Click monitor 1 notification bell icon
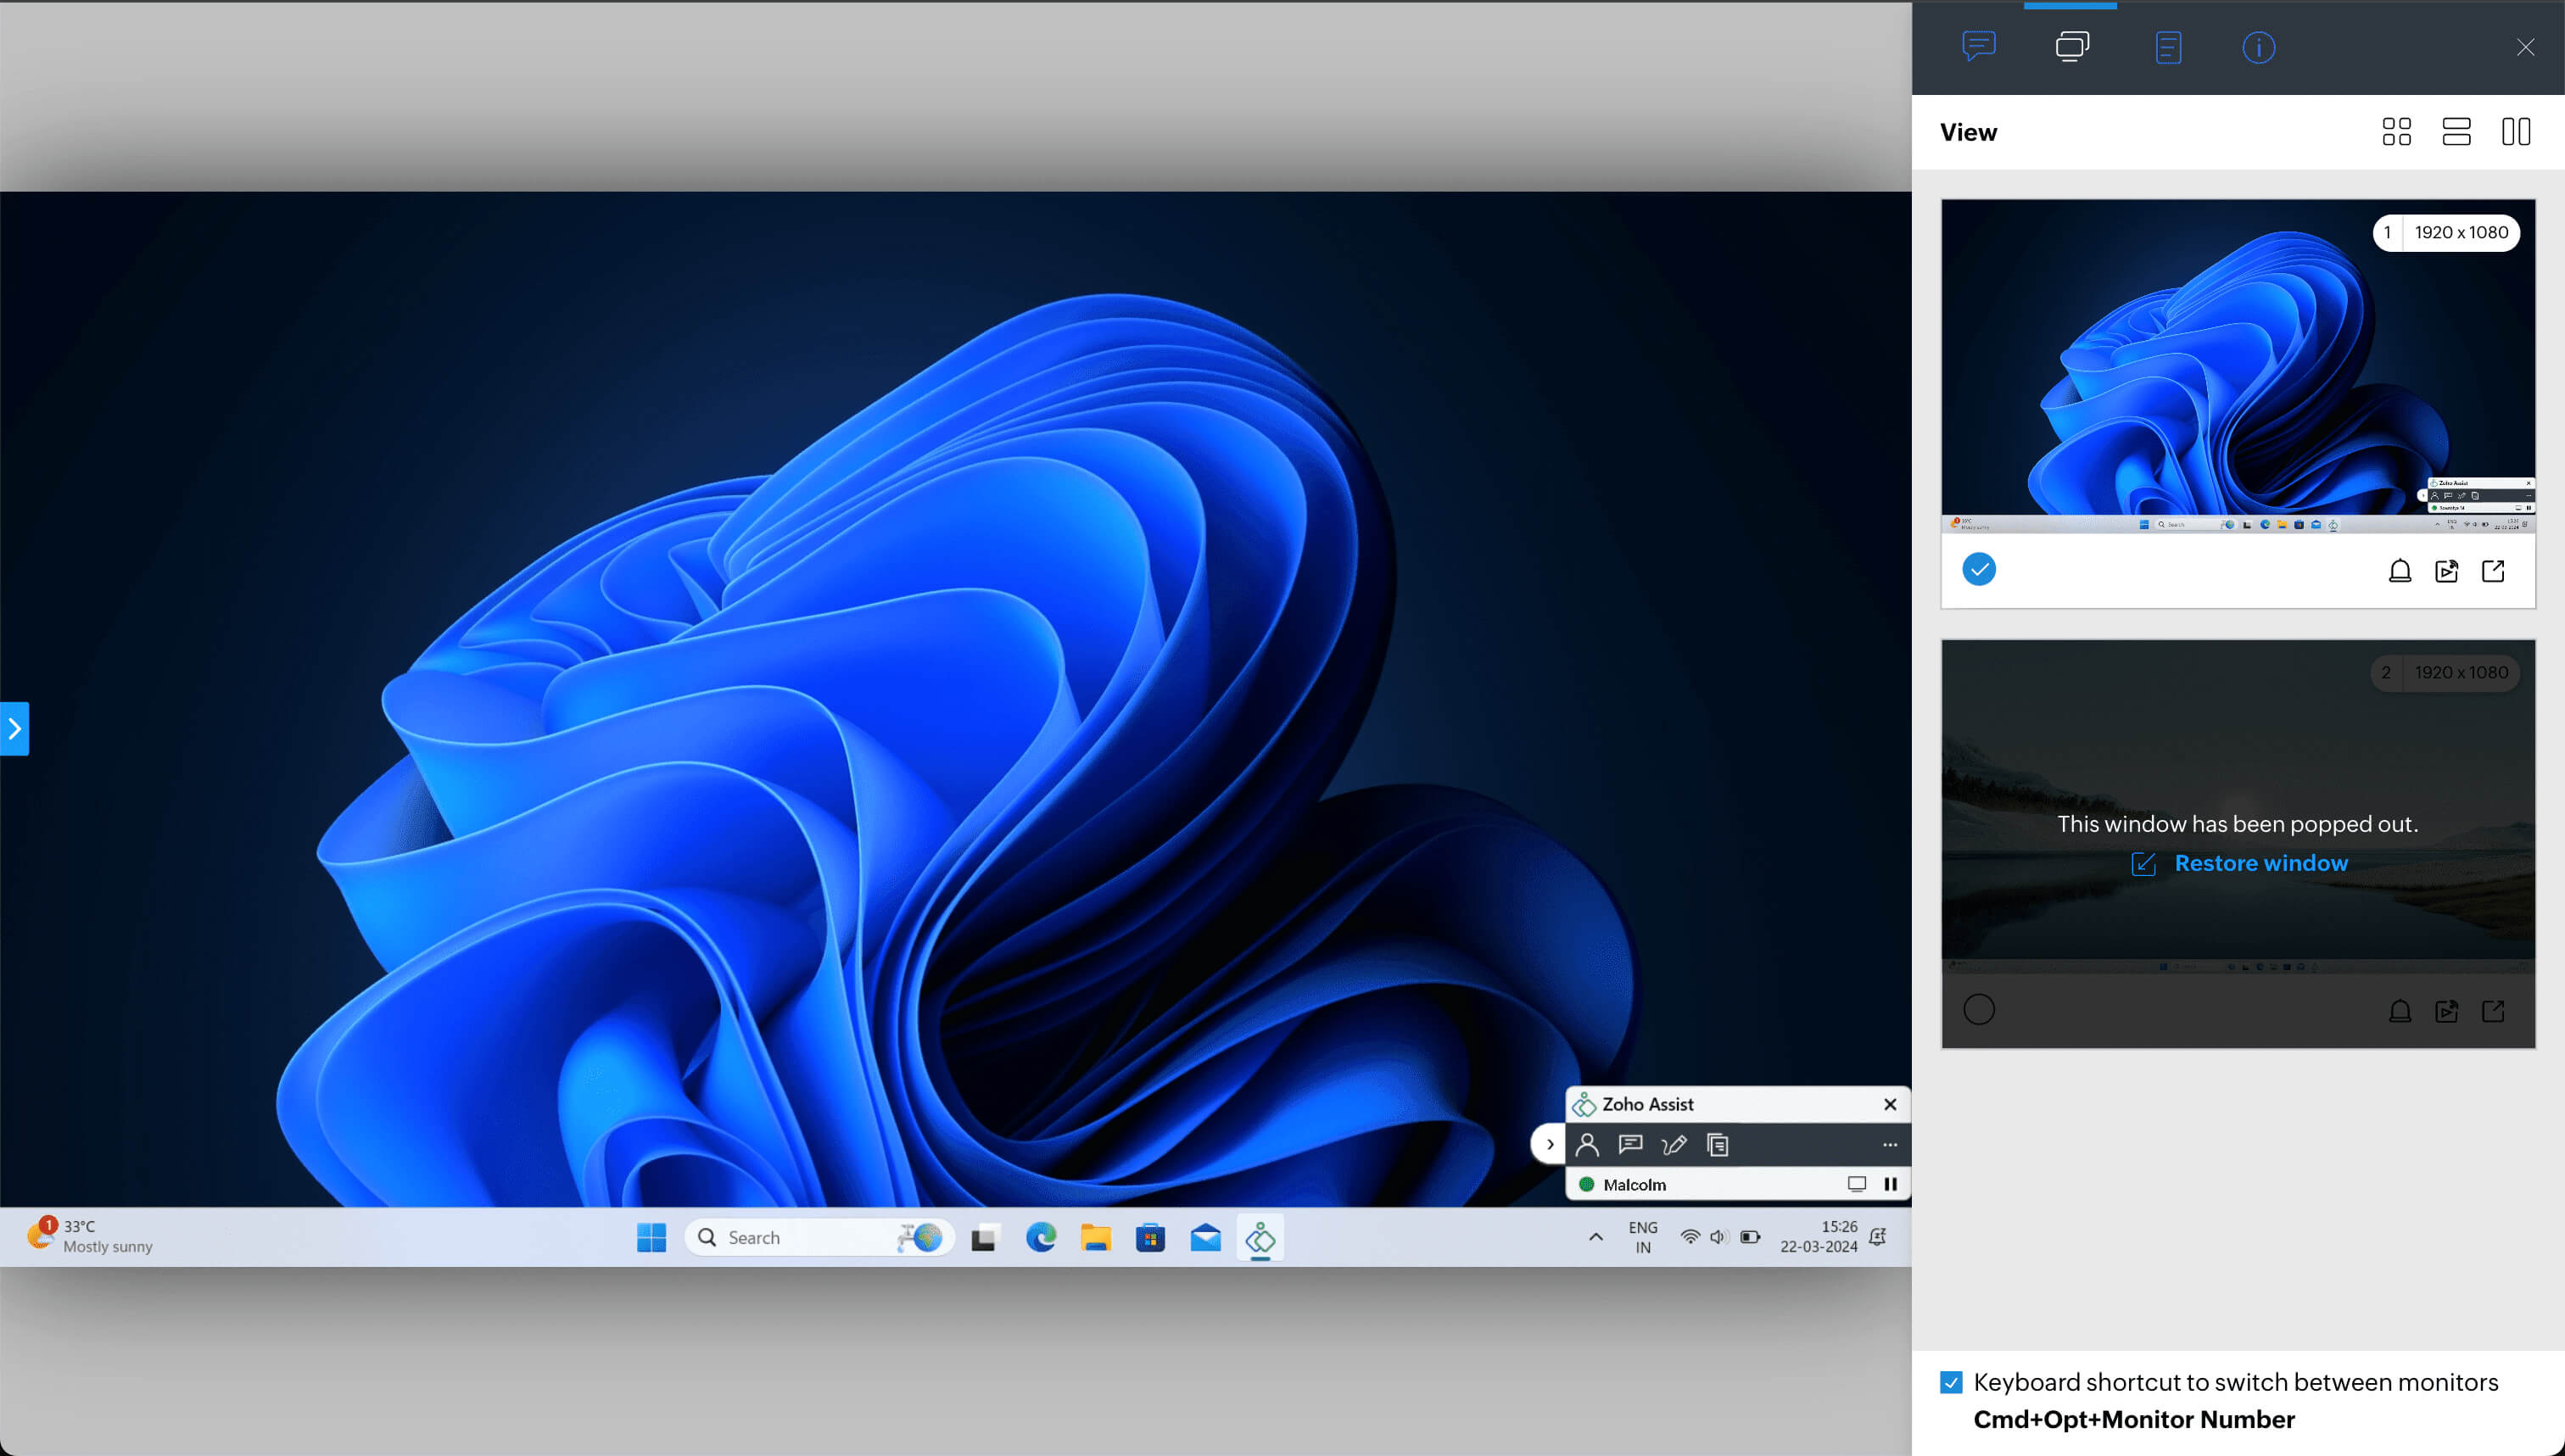The image size is (2565, 1456). (x=2399, y=571)
